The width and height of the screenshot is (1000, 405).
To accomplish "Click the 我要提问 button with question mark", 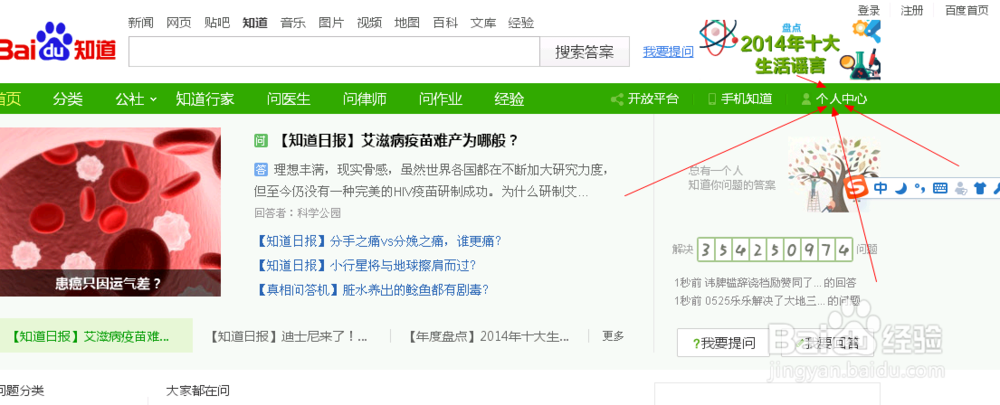I will point(723,344).
